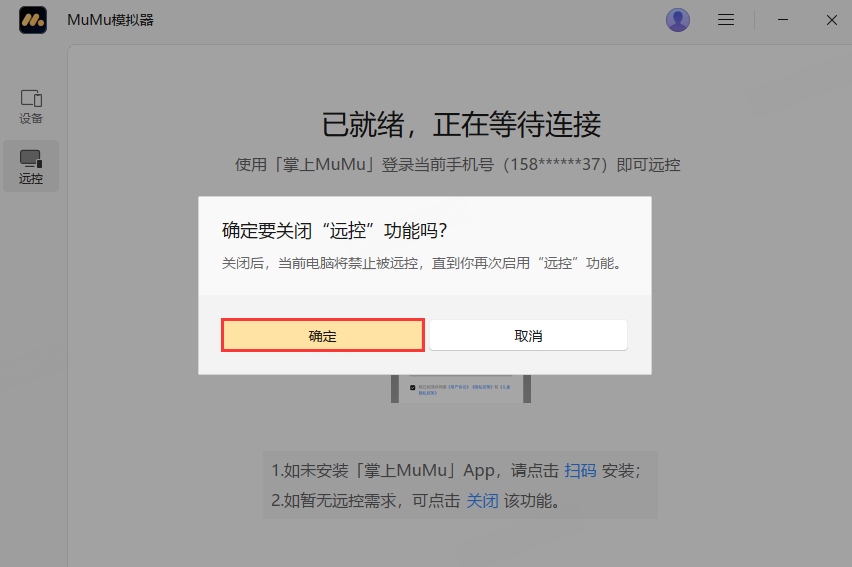The image size is (852, 567).
Task: Select the 远控 sidebar icon
Action: 31,166
